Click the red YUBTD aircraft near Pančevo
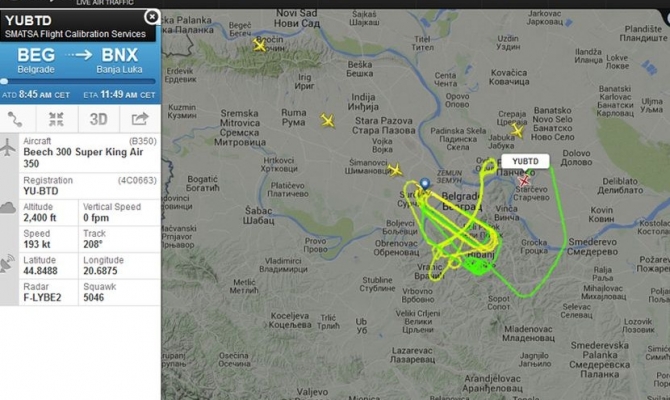The height and width of the screenshot is (400, 670). click(524, 180)
